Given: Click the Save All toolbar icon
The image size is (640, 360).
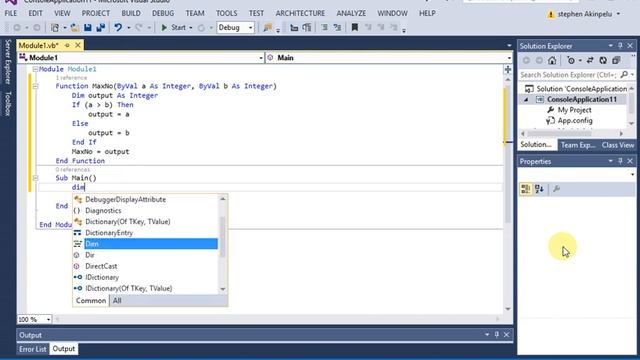Looking at the screenshot, I should pos(100,28).
